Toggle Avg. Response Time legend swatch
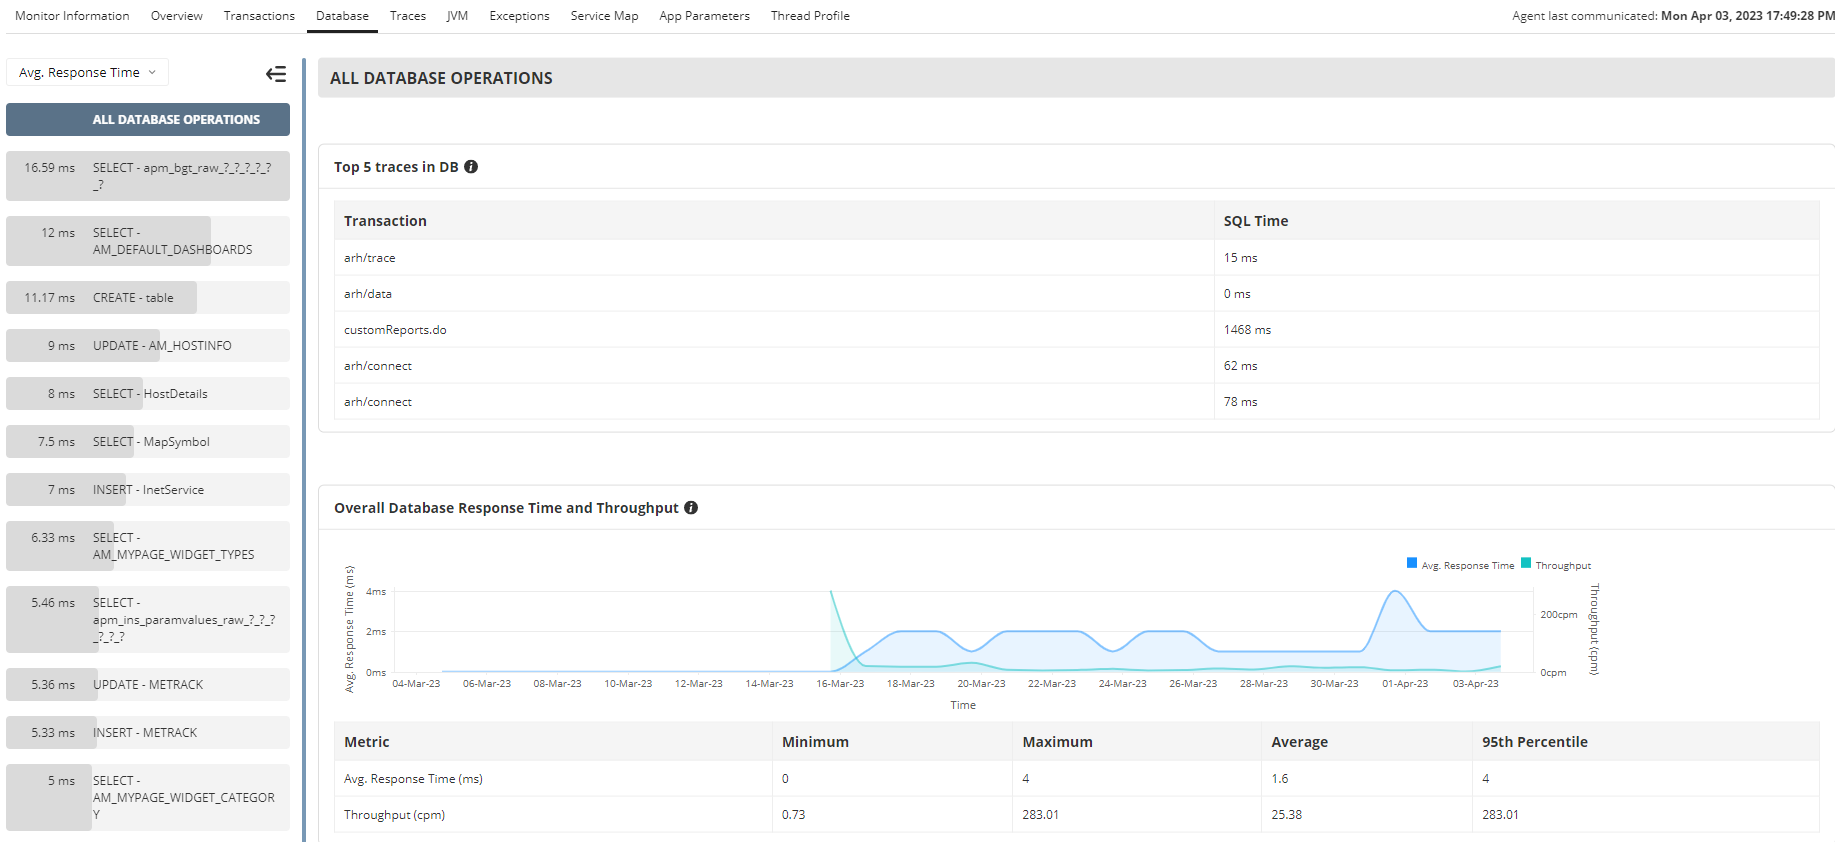1842x842 pixels. pos(1412,564)
